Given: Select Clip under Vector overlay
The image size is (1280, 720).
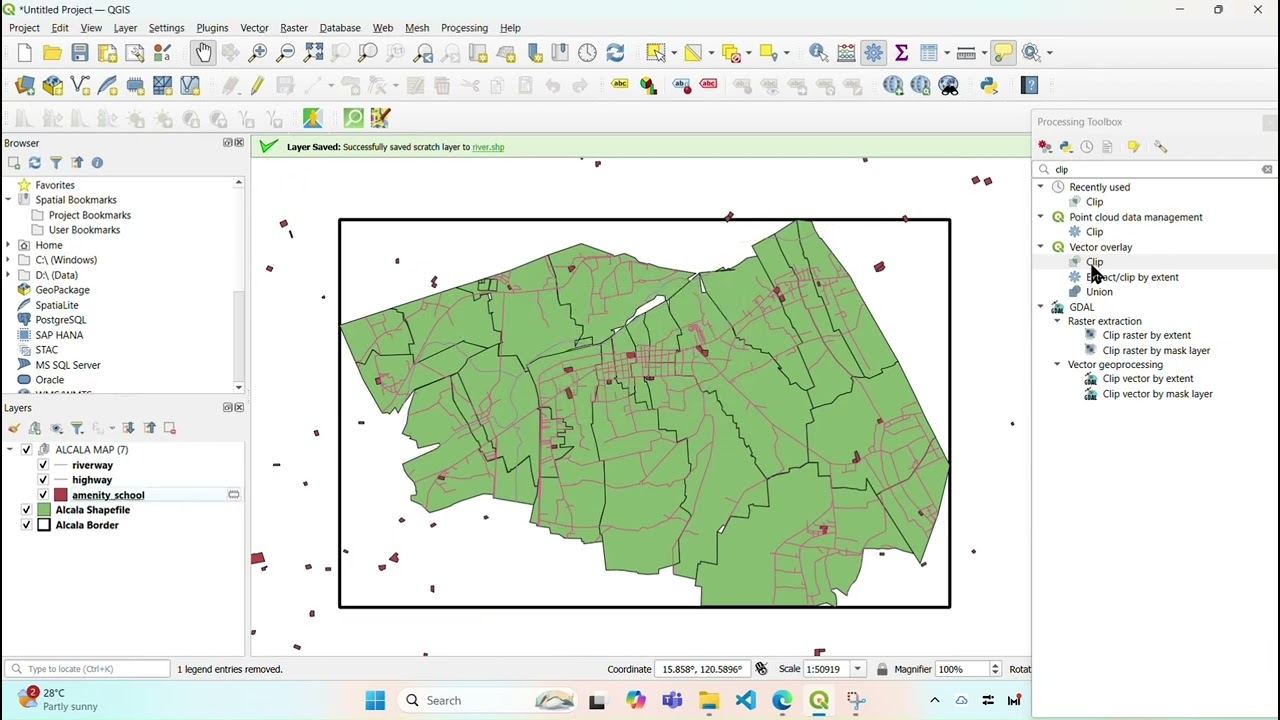Looking at the screenshot, I should (1094, 262).
